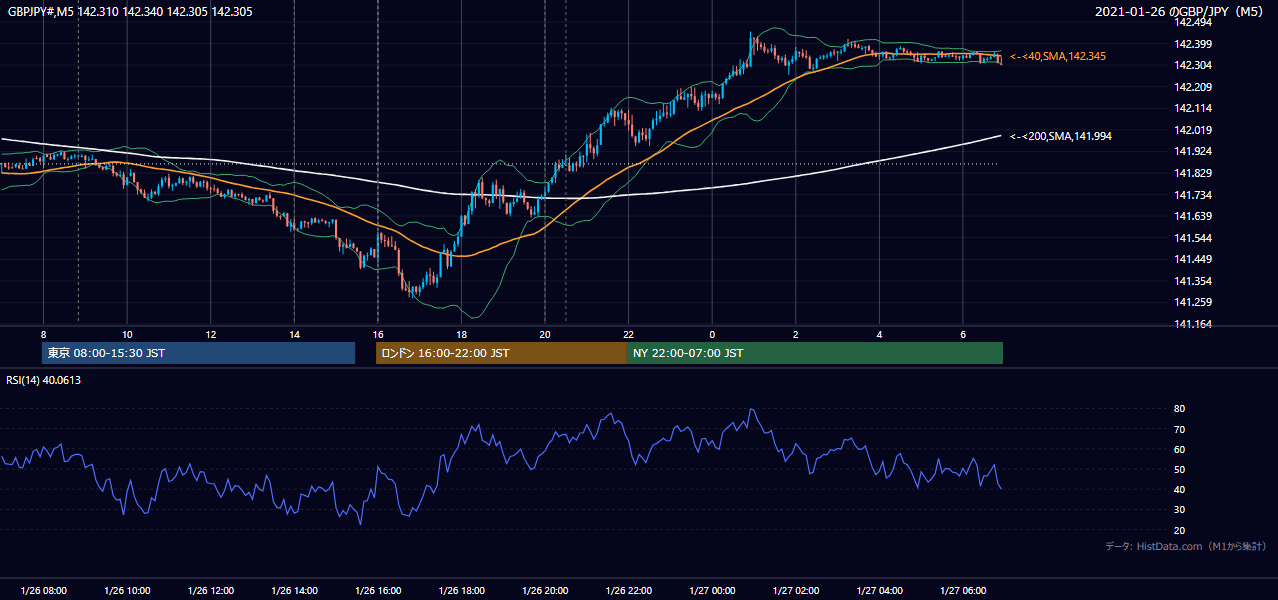This screenshot has height=600, width=1278.
Task: Click the 1/27 02:00 time label
Action: [x=796, y=591]
